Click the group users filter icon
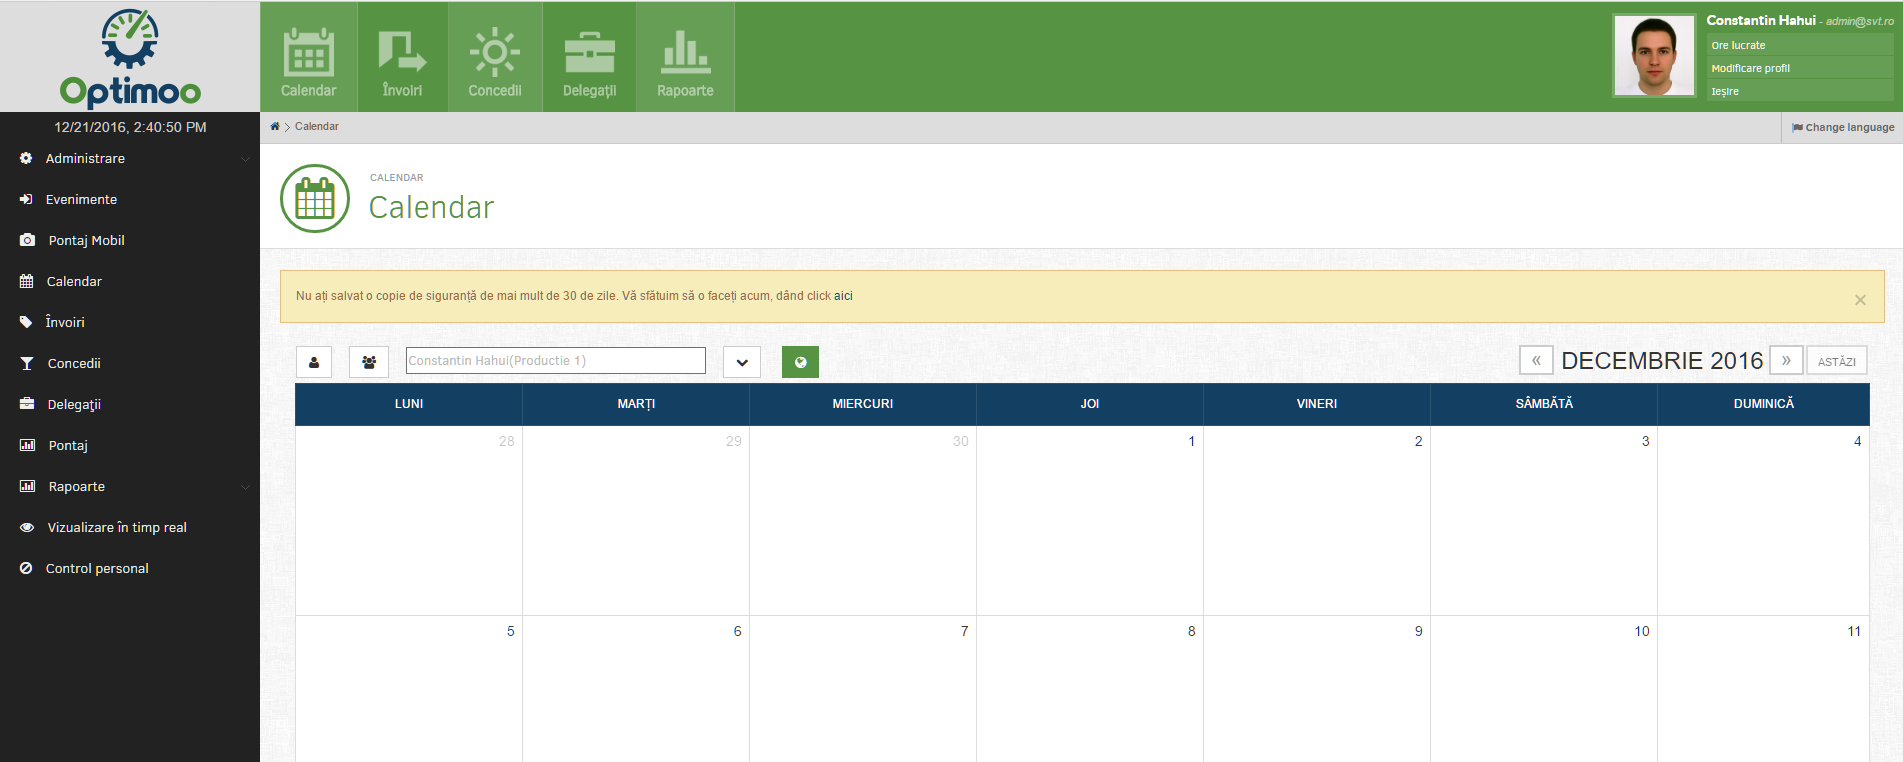The image size is (1903, 762). point(369,362)
